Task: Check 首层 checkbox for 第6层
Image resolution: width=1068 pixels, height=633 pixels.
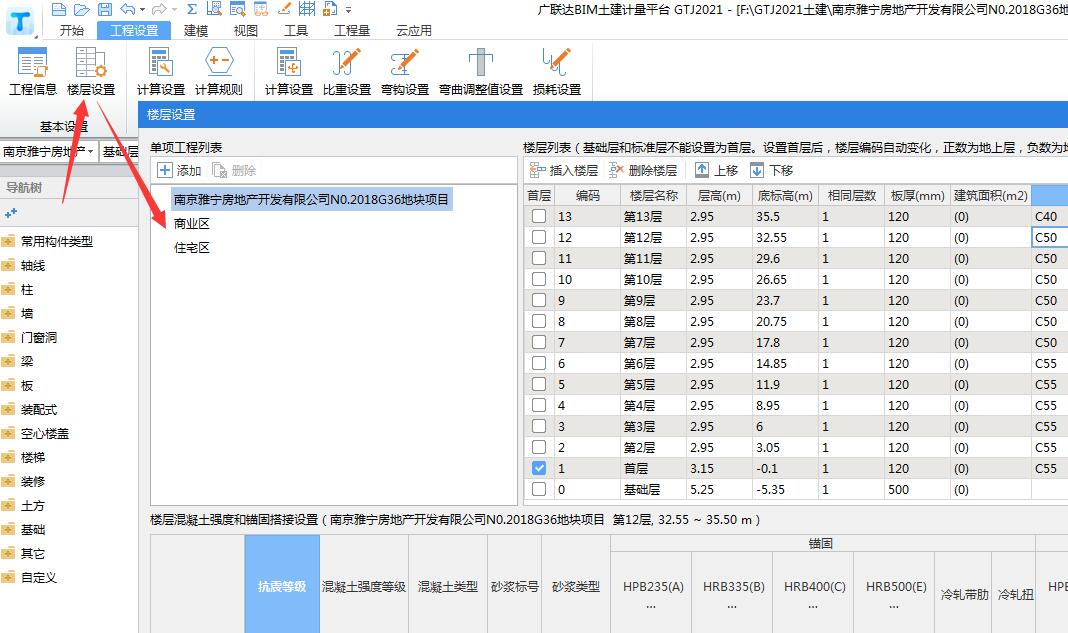Action: coord(539,363)
